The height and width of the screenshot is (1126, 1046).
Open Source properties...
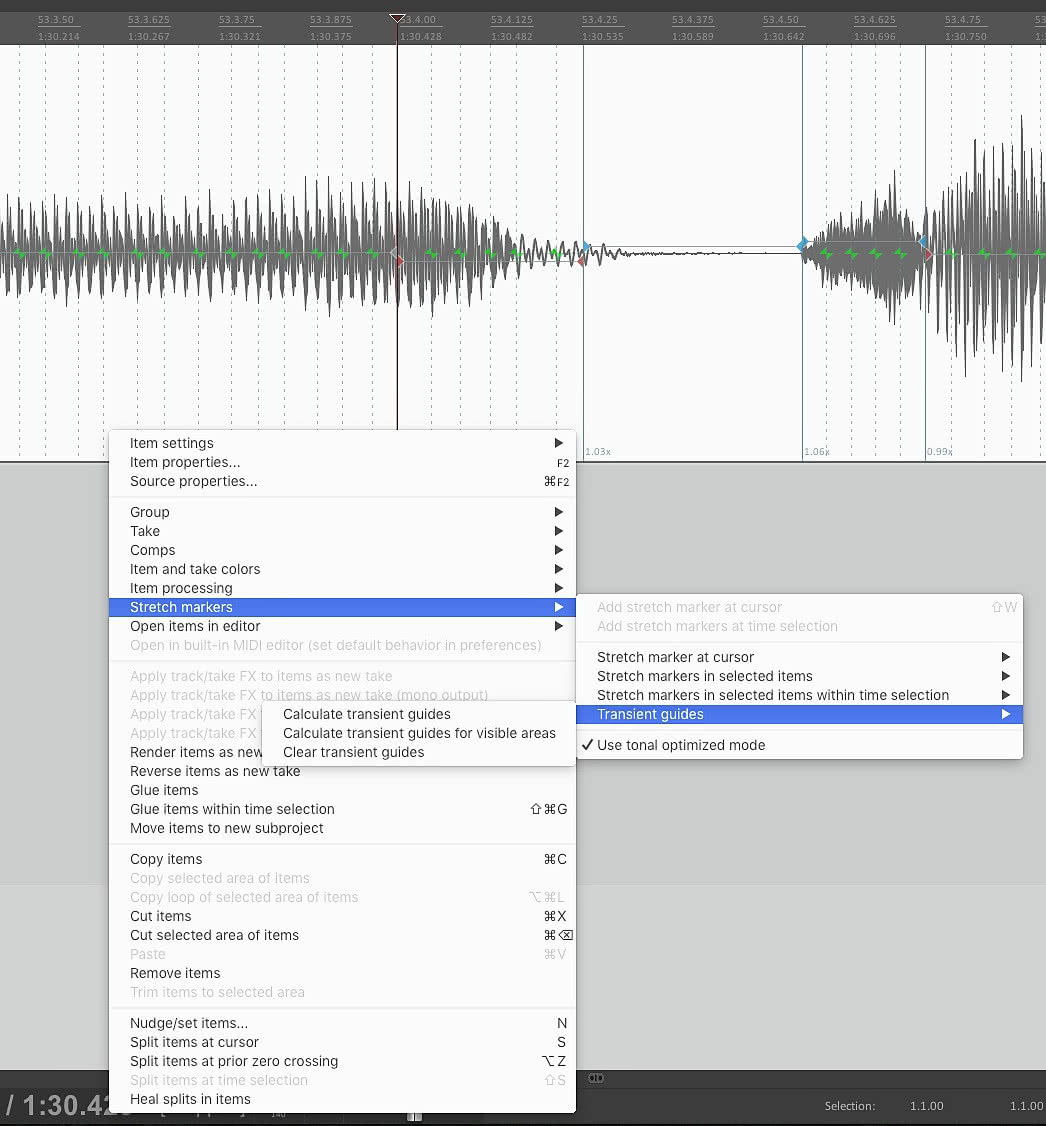(x=342, y=481)
